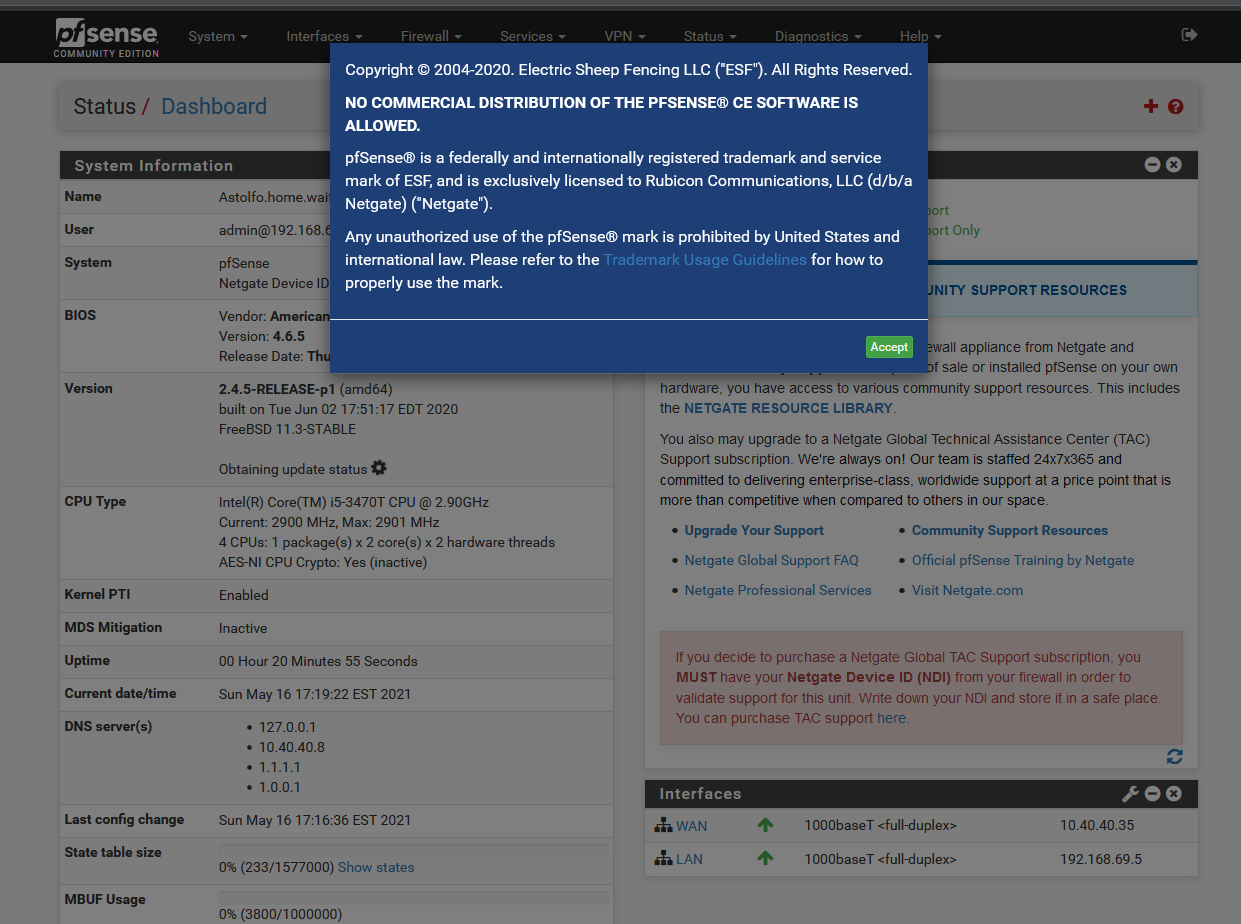Image resolution: width=1241 pixels, height=924 pixels.
Task: Click Show states link
Action: click(376, 867)
